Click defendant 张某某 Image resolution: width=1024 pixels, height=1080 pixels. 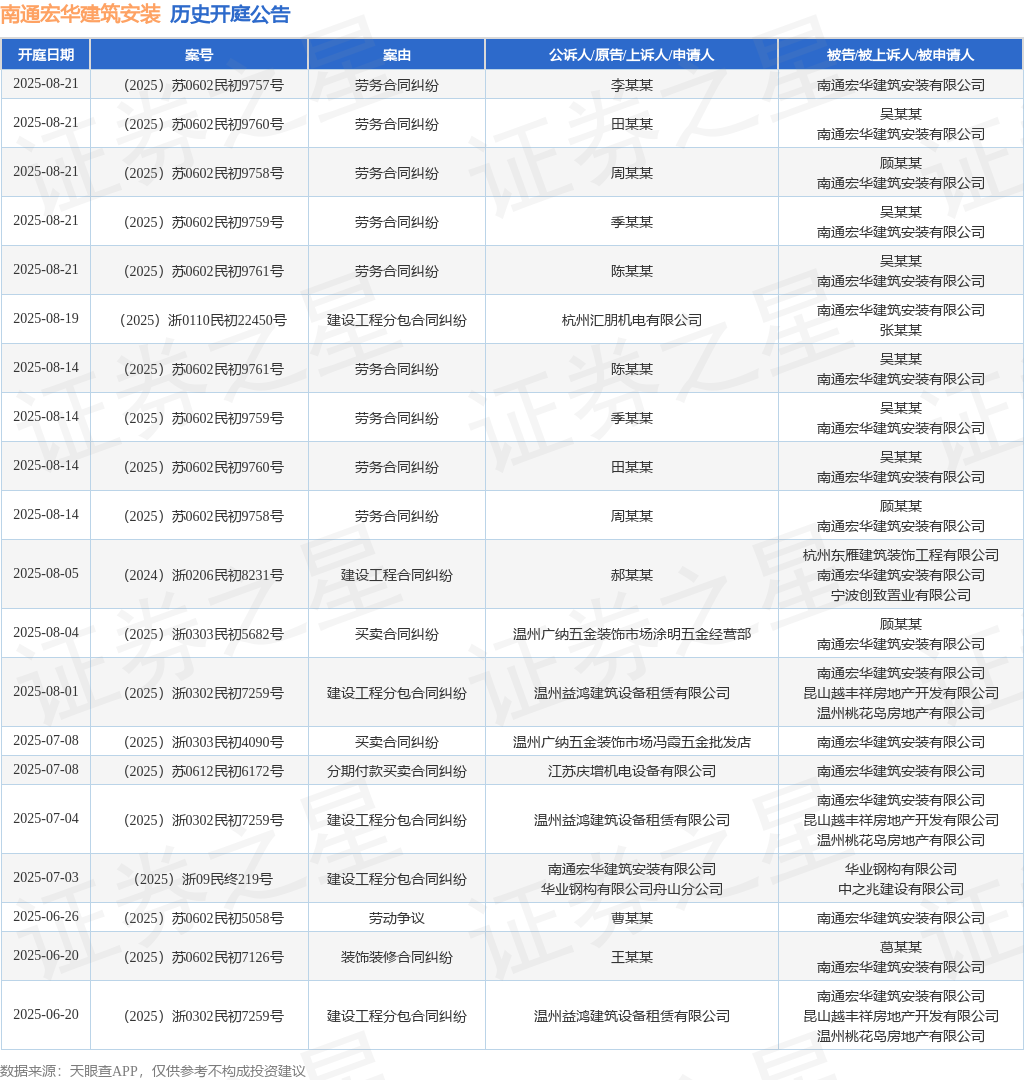900,331
